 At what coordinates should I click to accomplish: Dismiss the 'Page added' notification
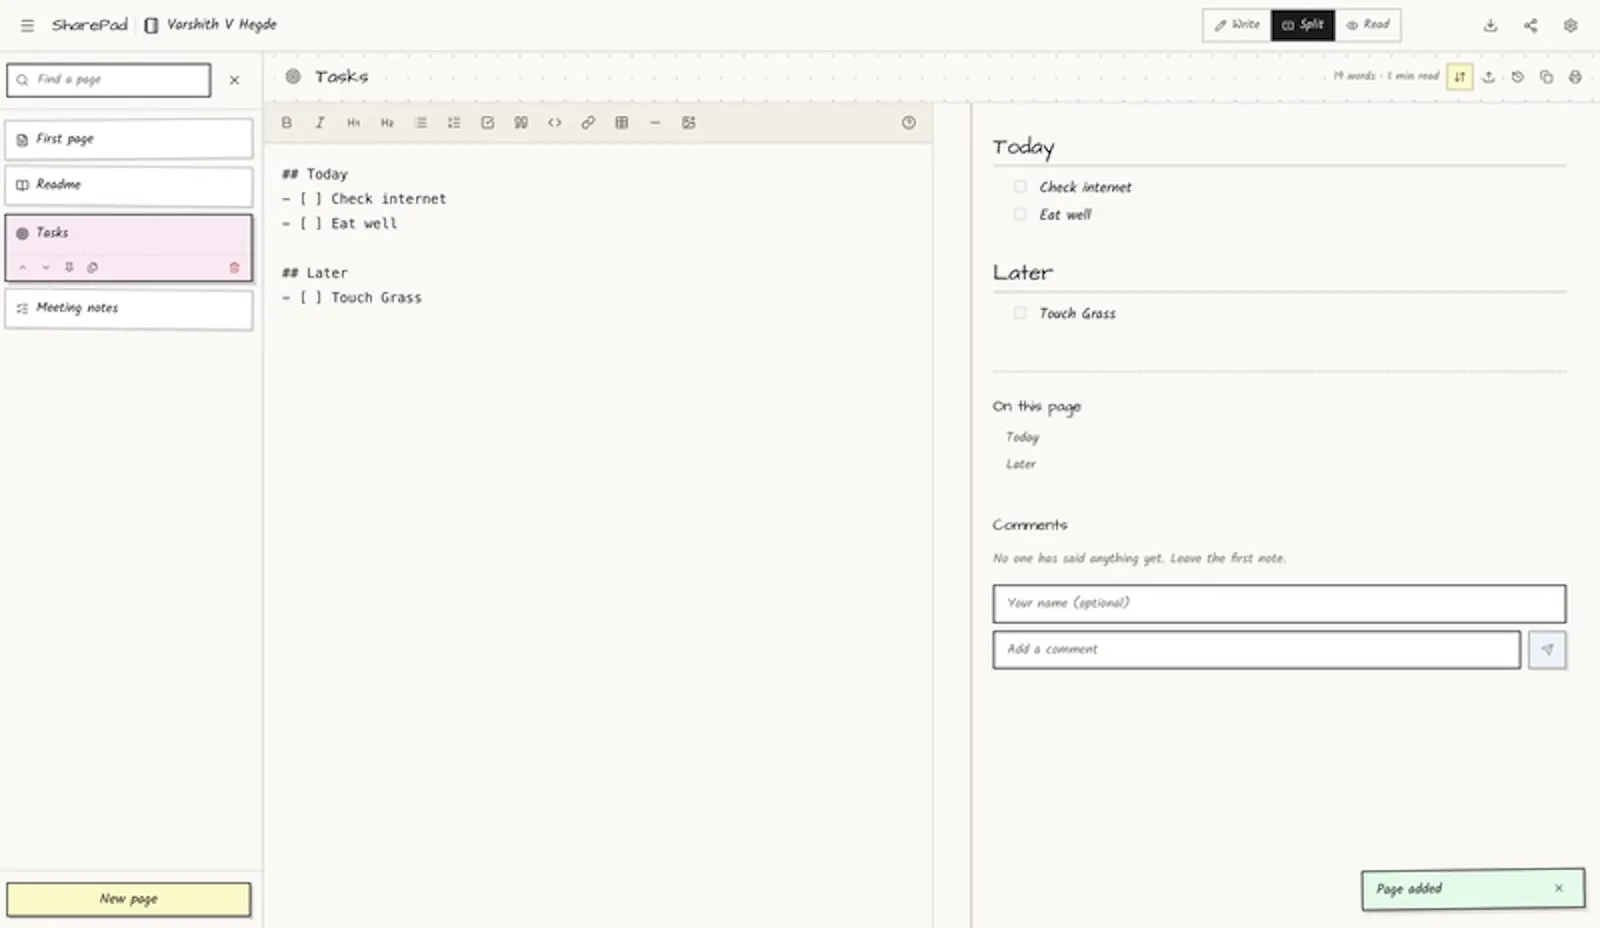pos(1558,888)
